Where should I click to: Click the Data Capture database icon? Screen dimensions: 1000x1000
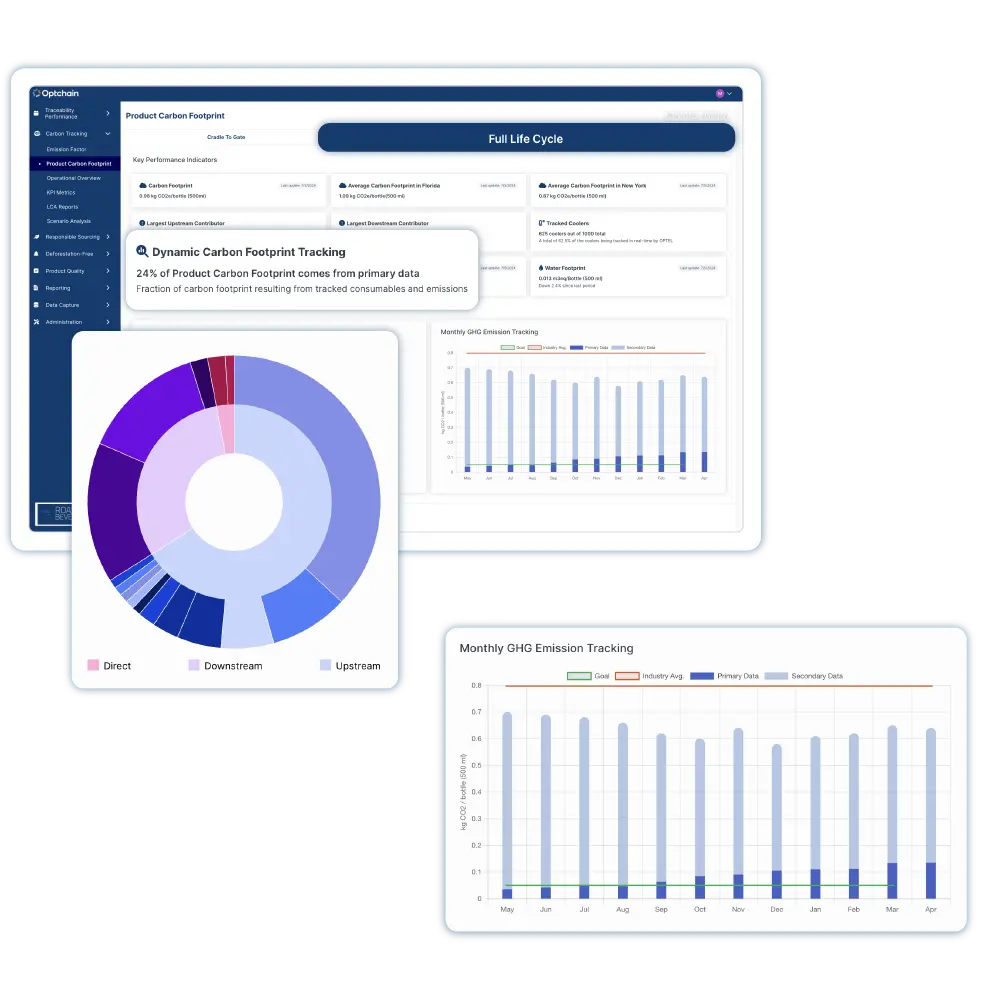(36, 305)
